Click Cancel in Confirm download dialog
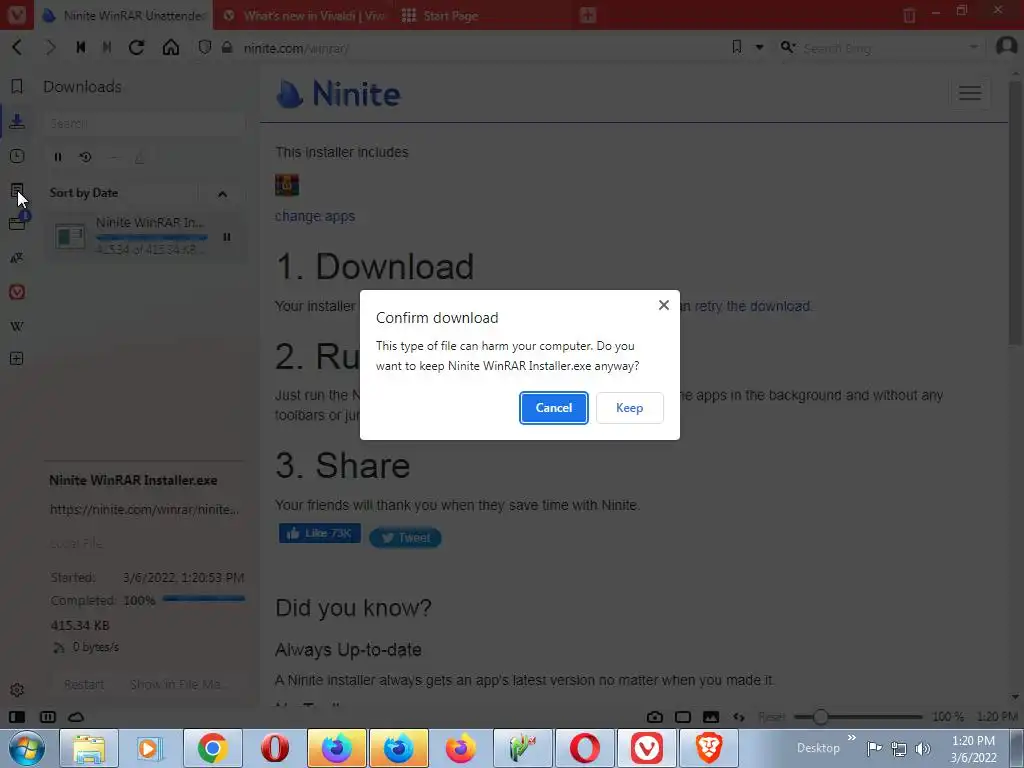Screen dimensions: 1024x768 (x=553, y=408)
